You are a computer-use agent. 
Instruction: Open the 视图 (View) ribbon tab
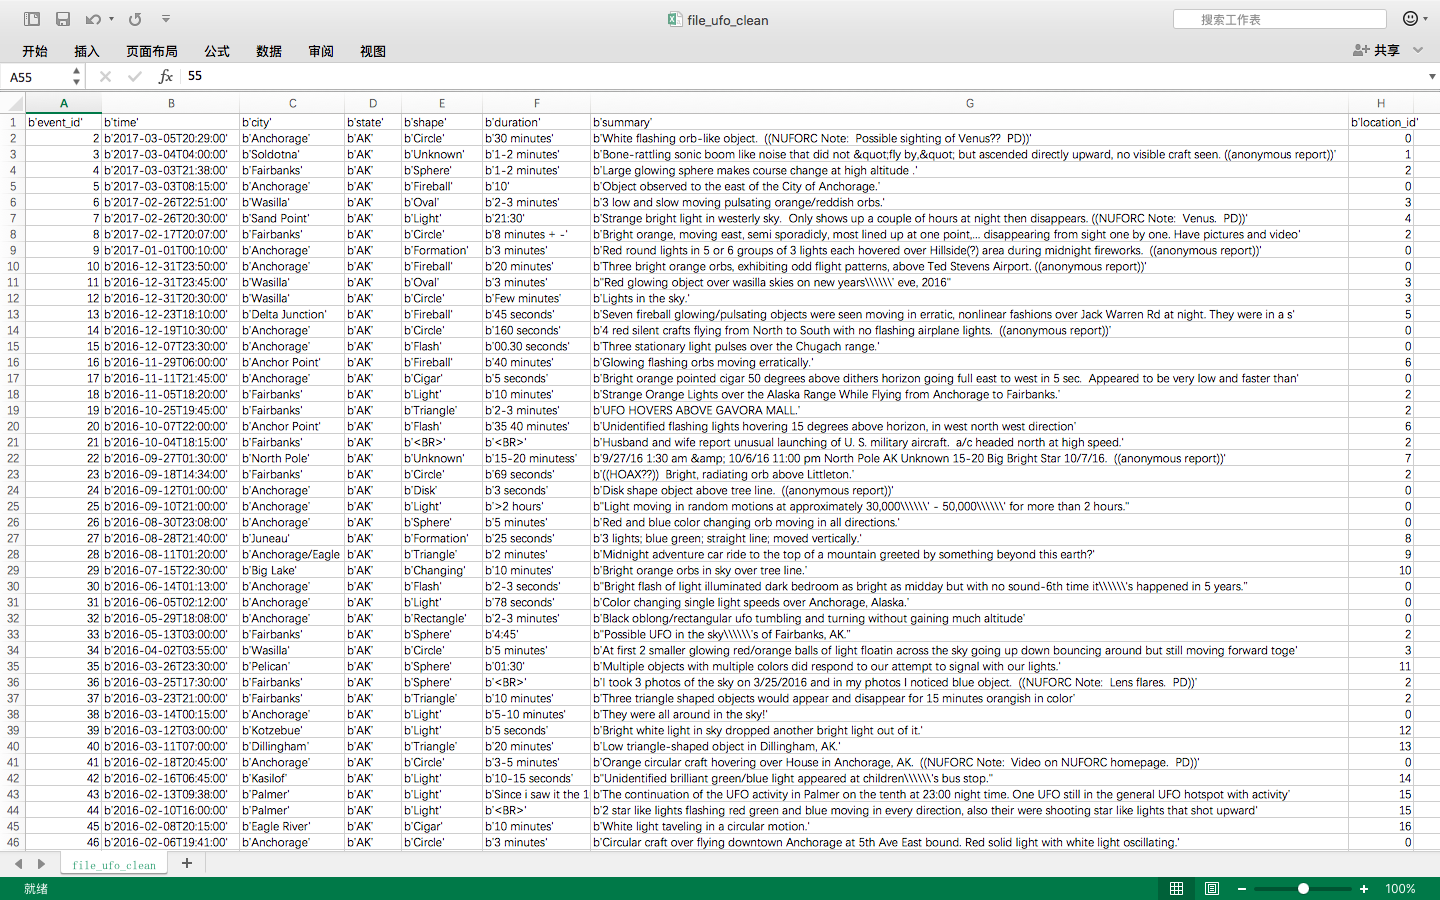pos(373,51)
